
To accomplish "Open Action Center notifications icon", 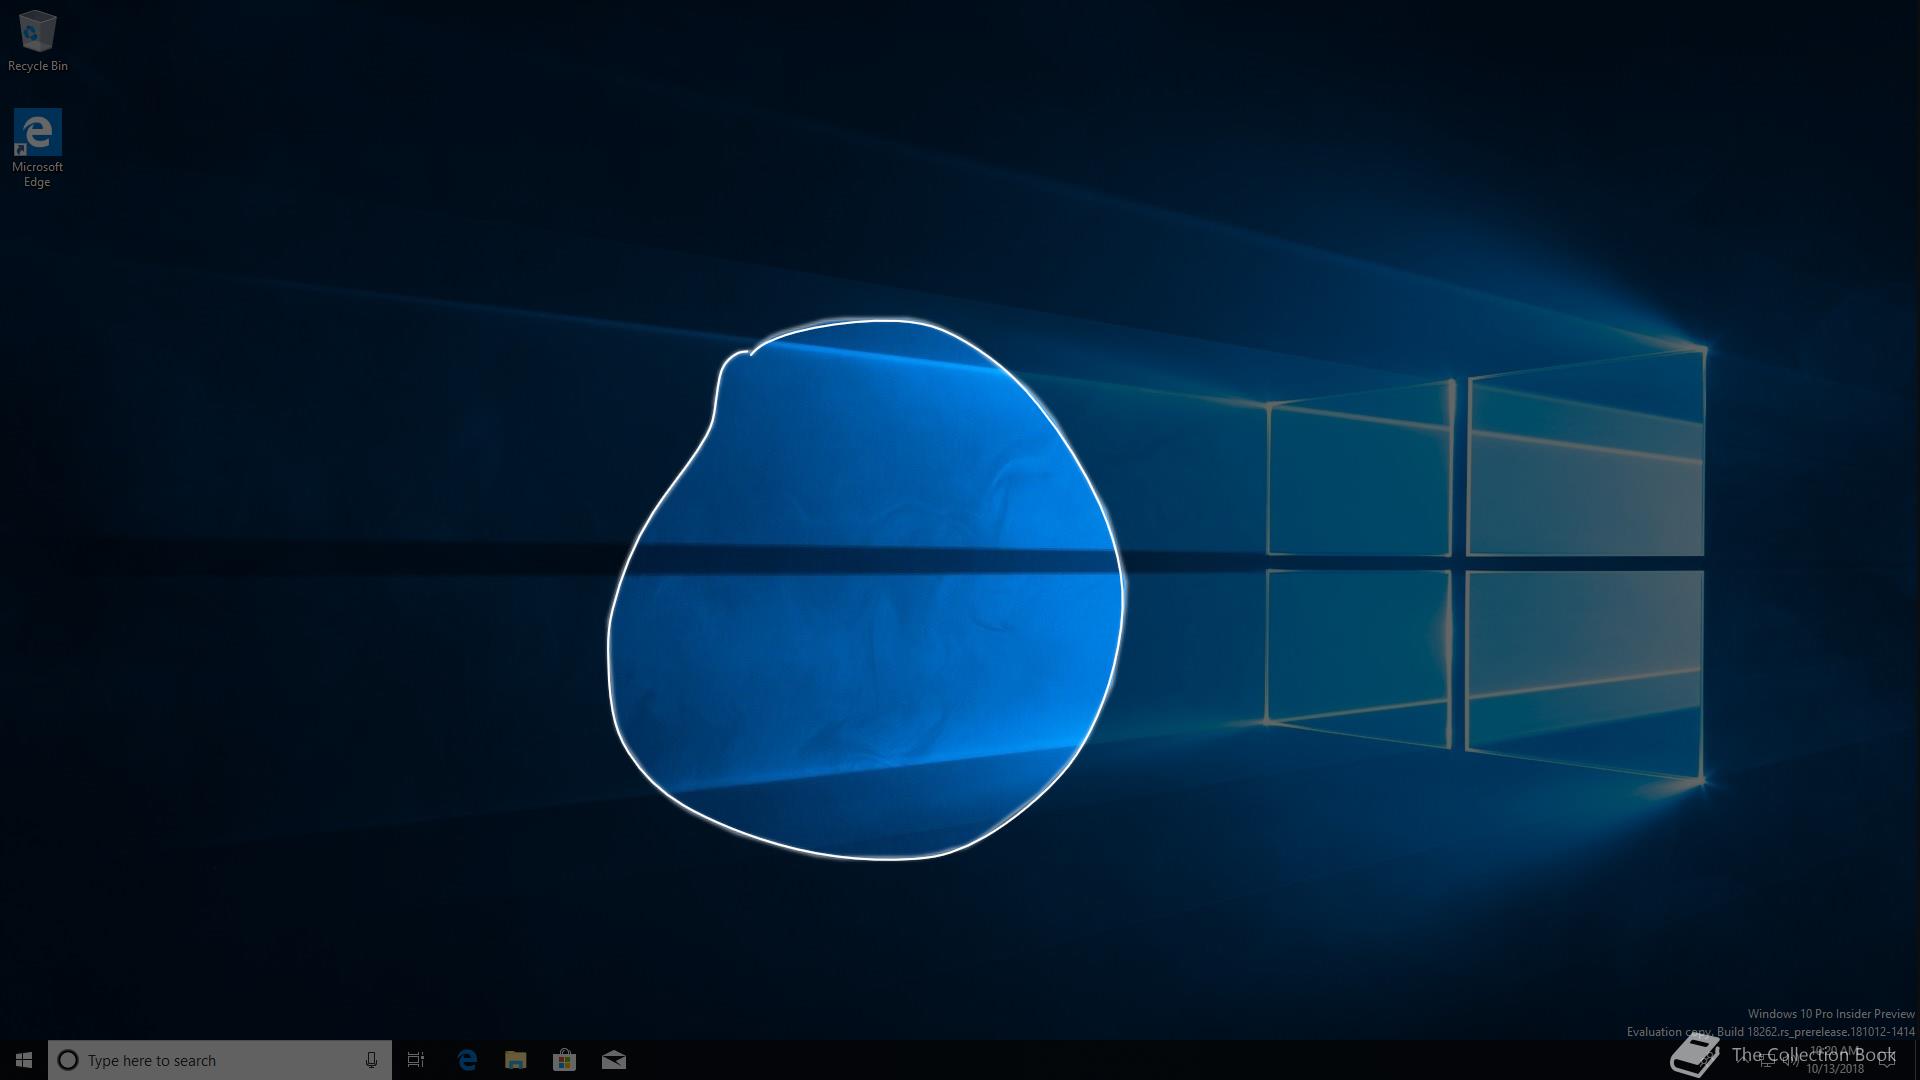I will pos(1887,1060).
